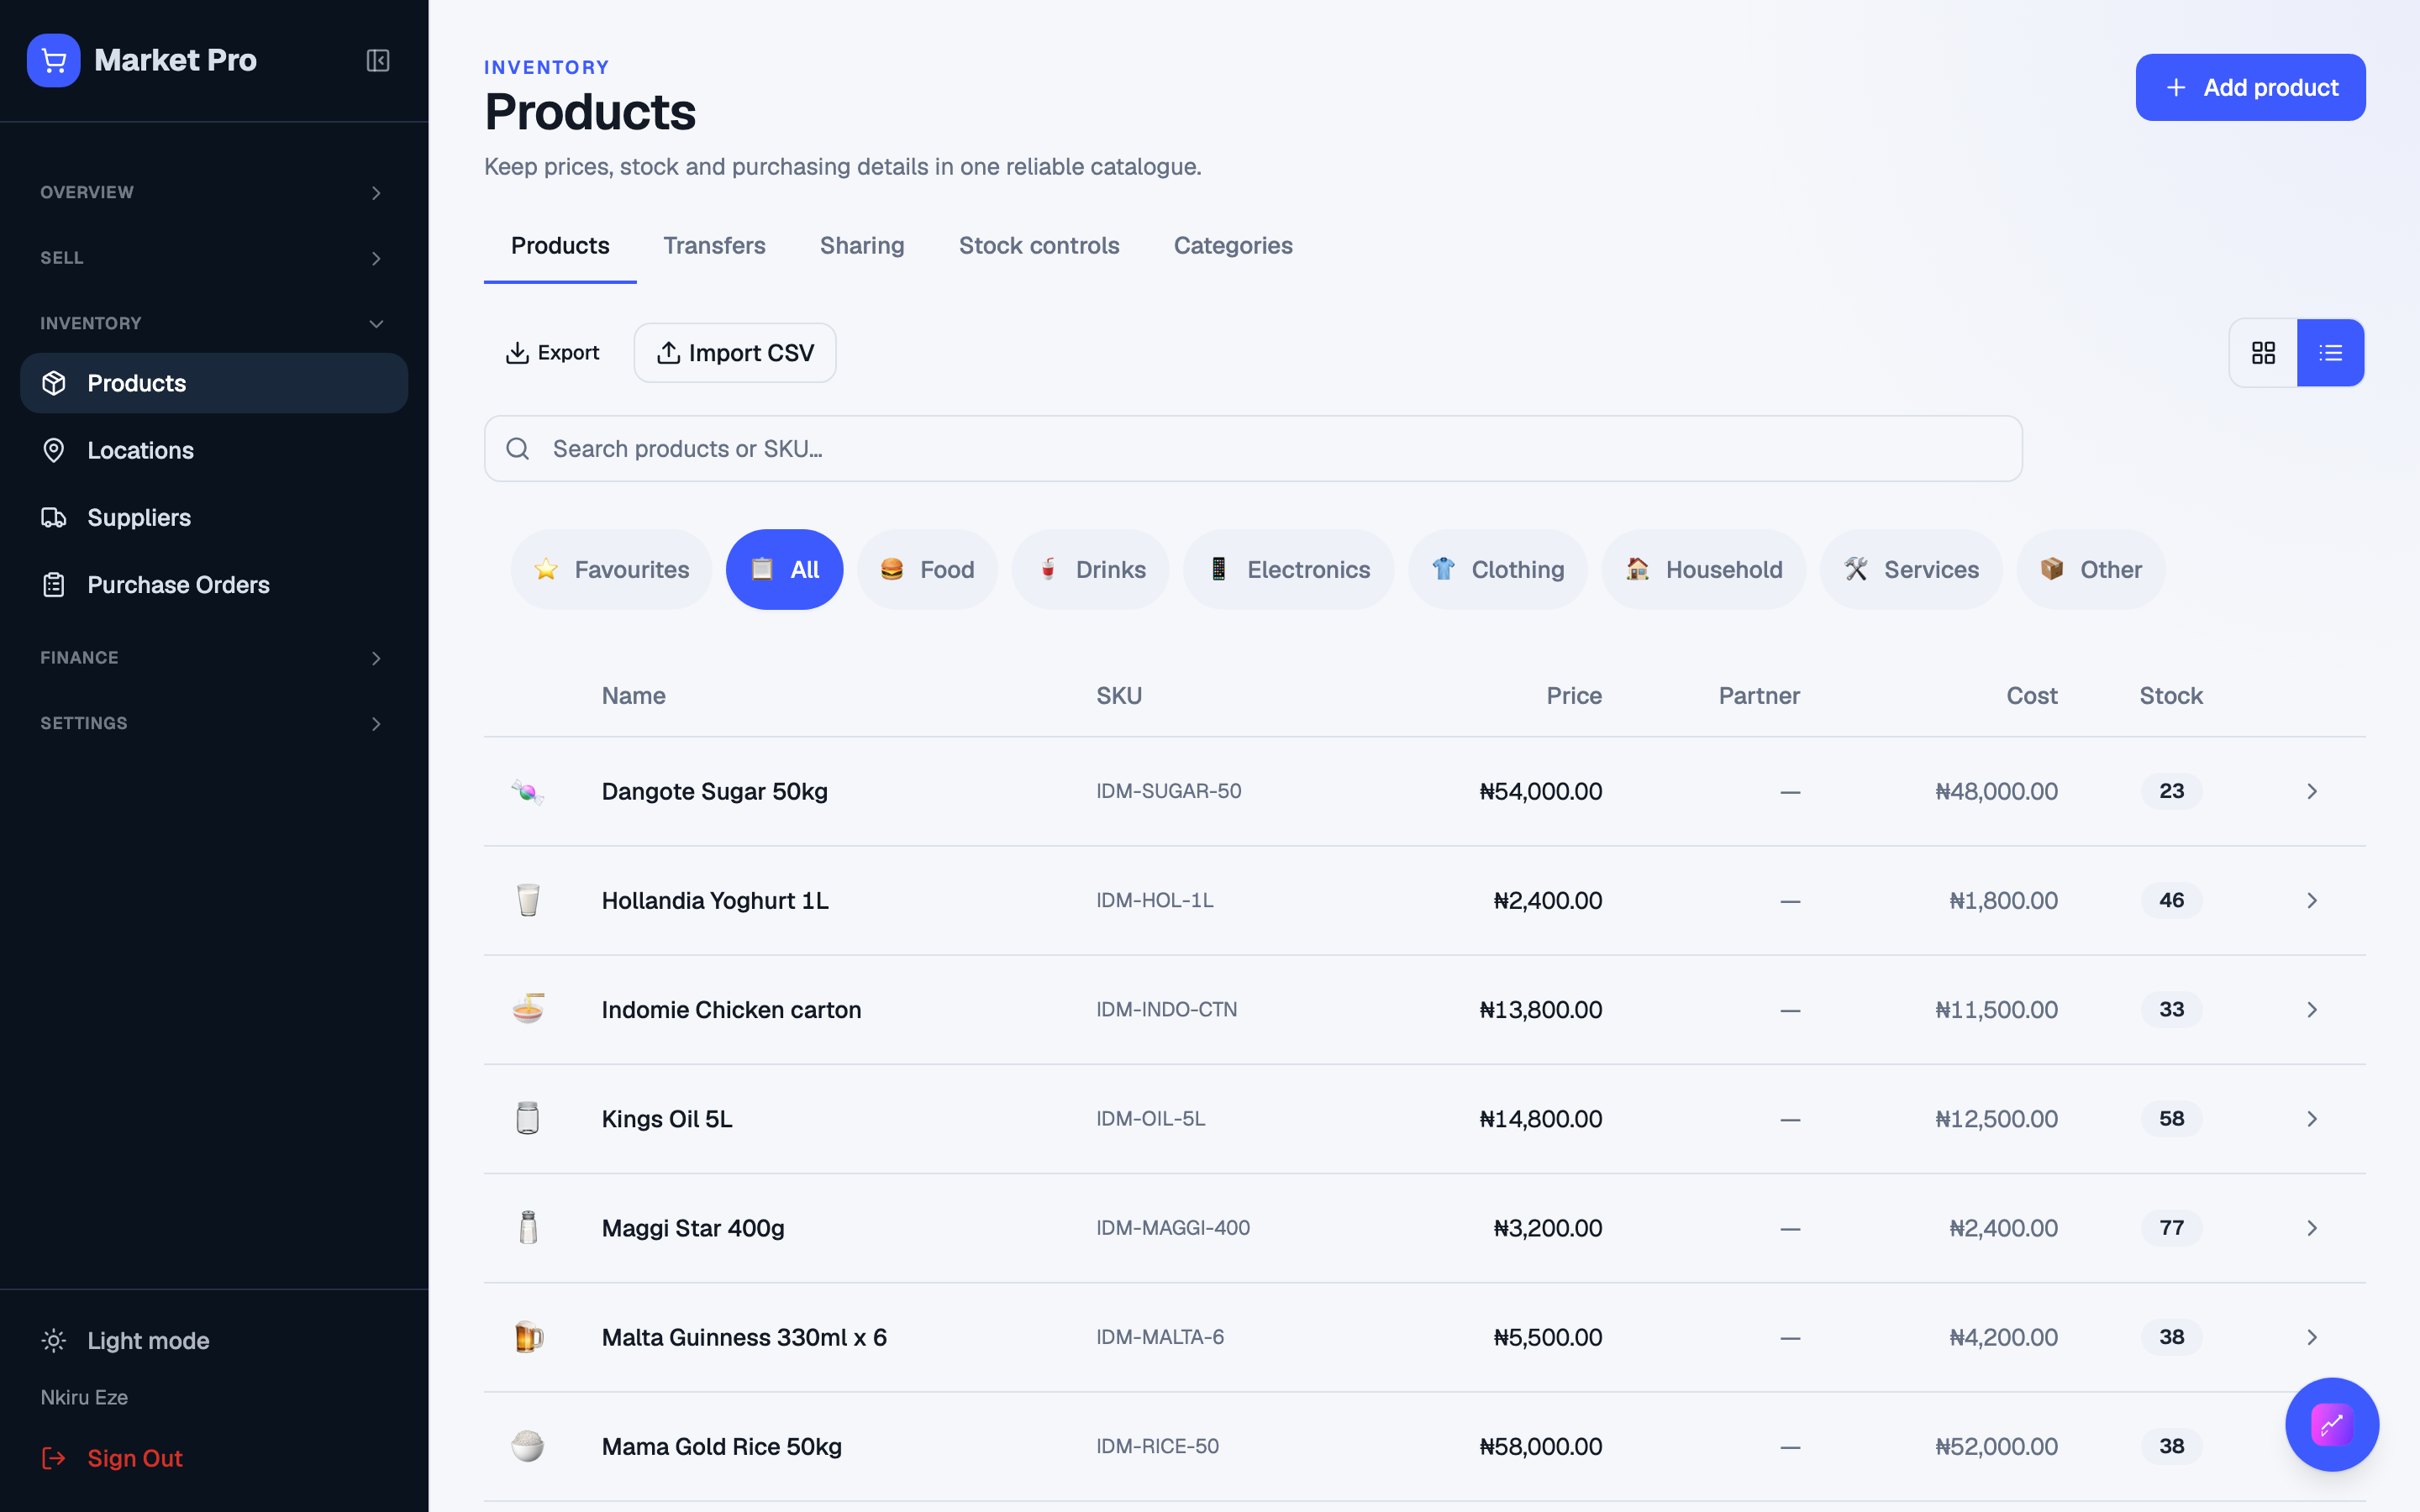Screen dimensions: 2420x1512
Task: Switch to the Transfers tab
Action: [714, 246]
